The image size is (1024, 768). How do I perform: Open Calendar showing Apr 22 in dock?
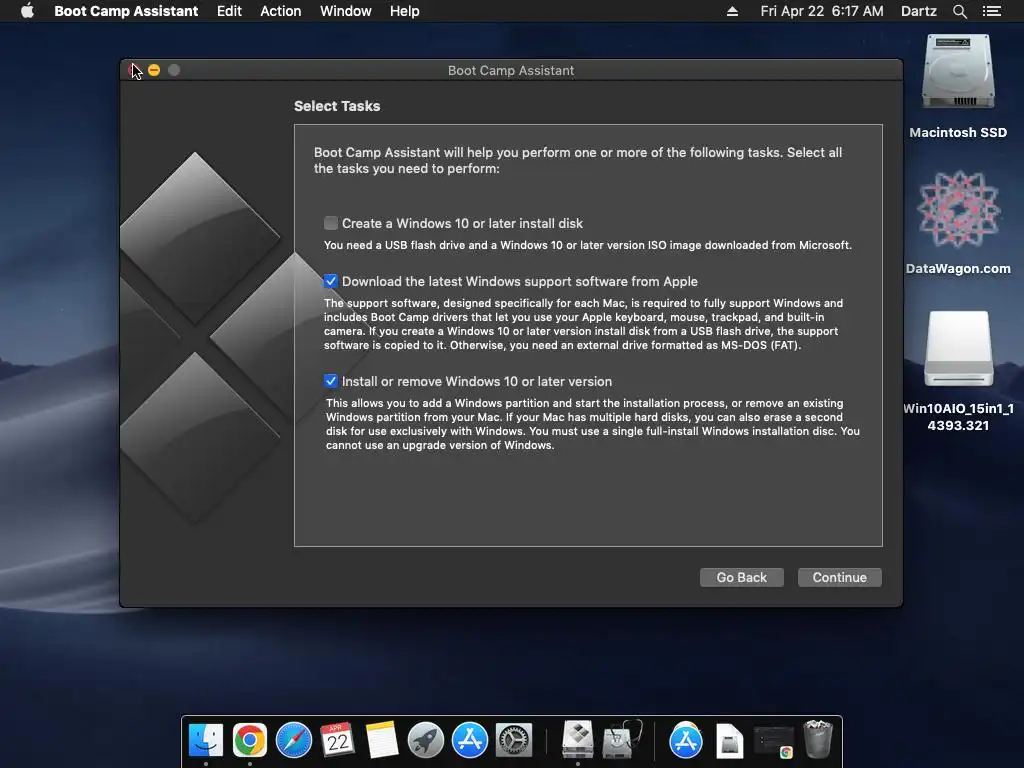(338, 740)
